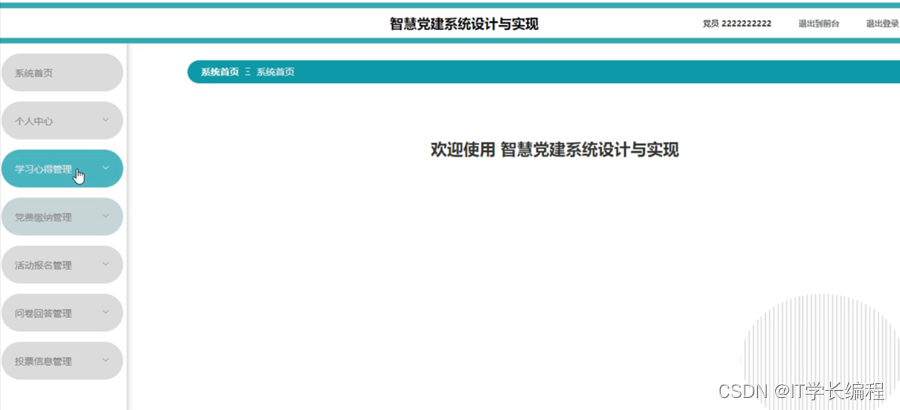Click the bold 系统首页 breadcrumb root
Viewport: 900px width, 410px height.
coord(220,72)
